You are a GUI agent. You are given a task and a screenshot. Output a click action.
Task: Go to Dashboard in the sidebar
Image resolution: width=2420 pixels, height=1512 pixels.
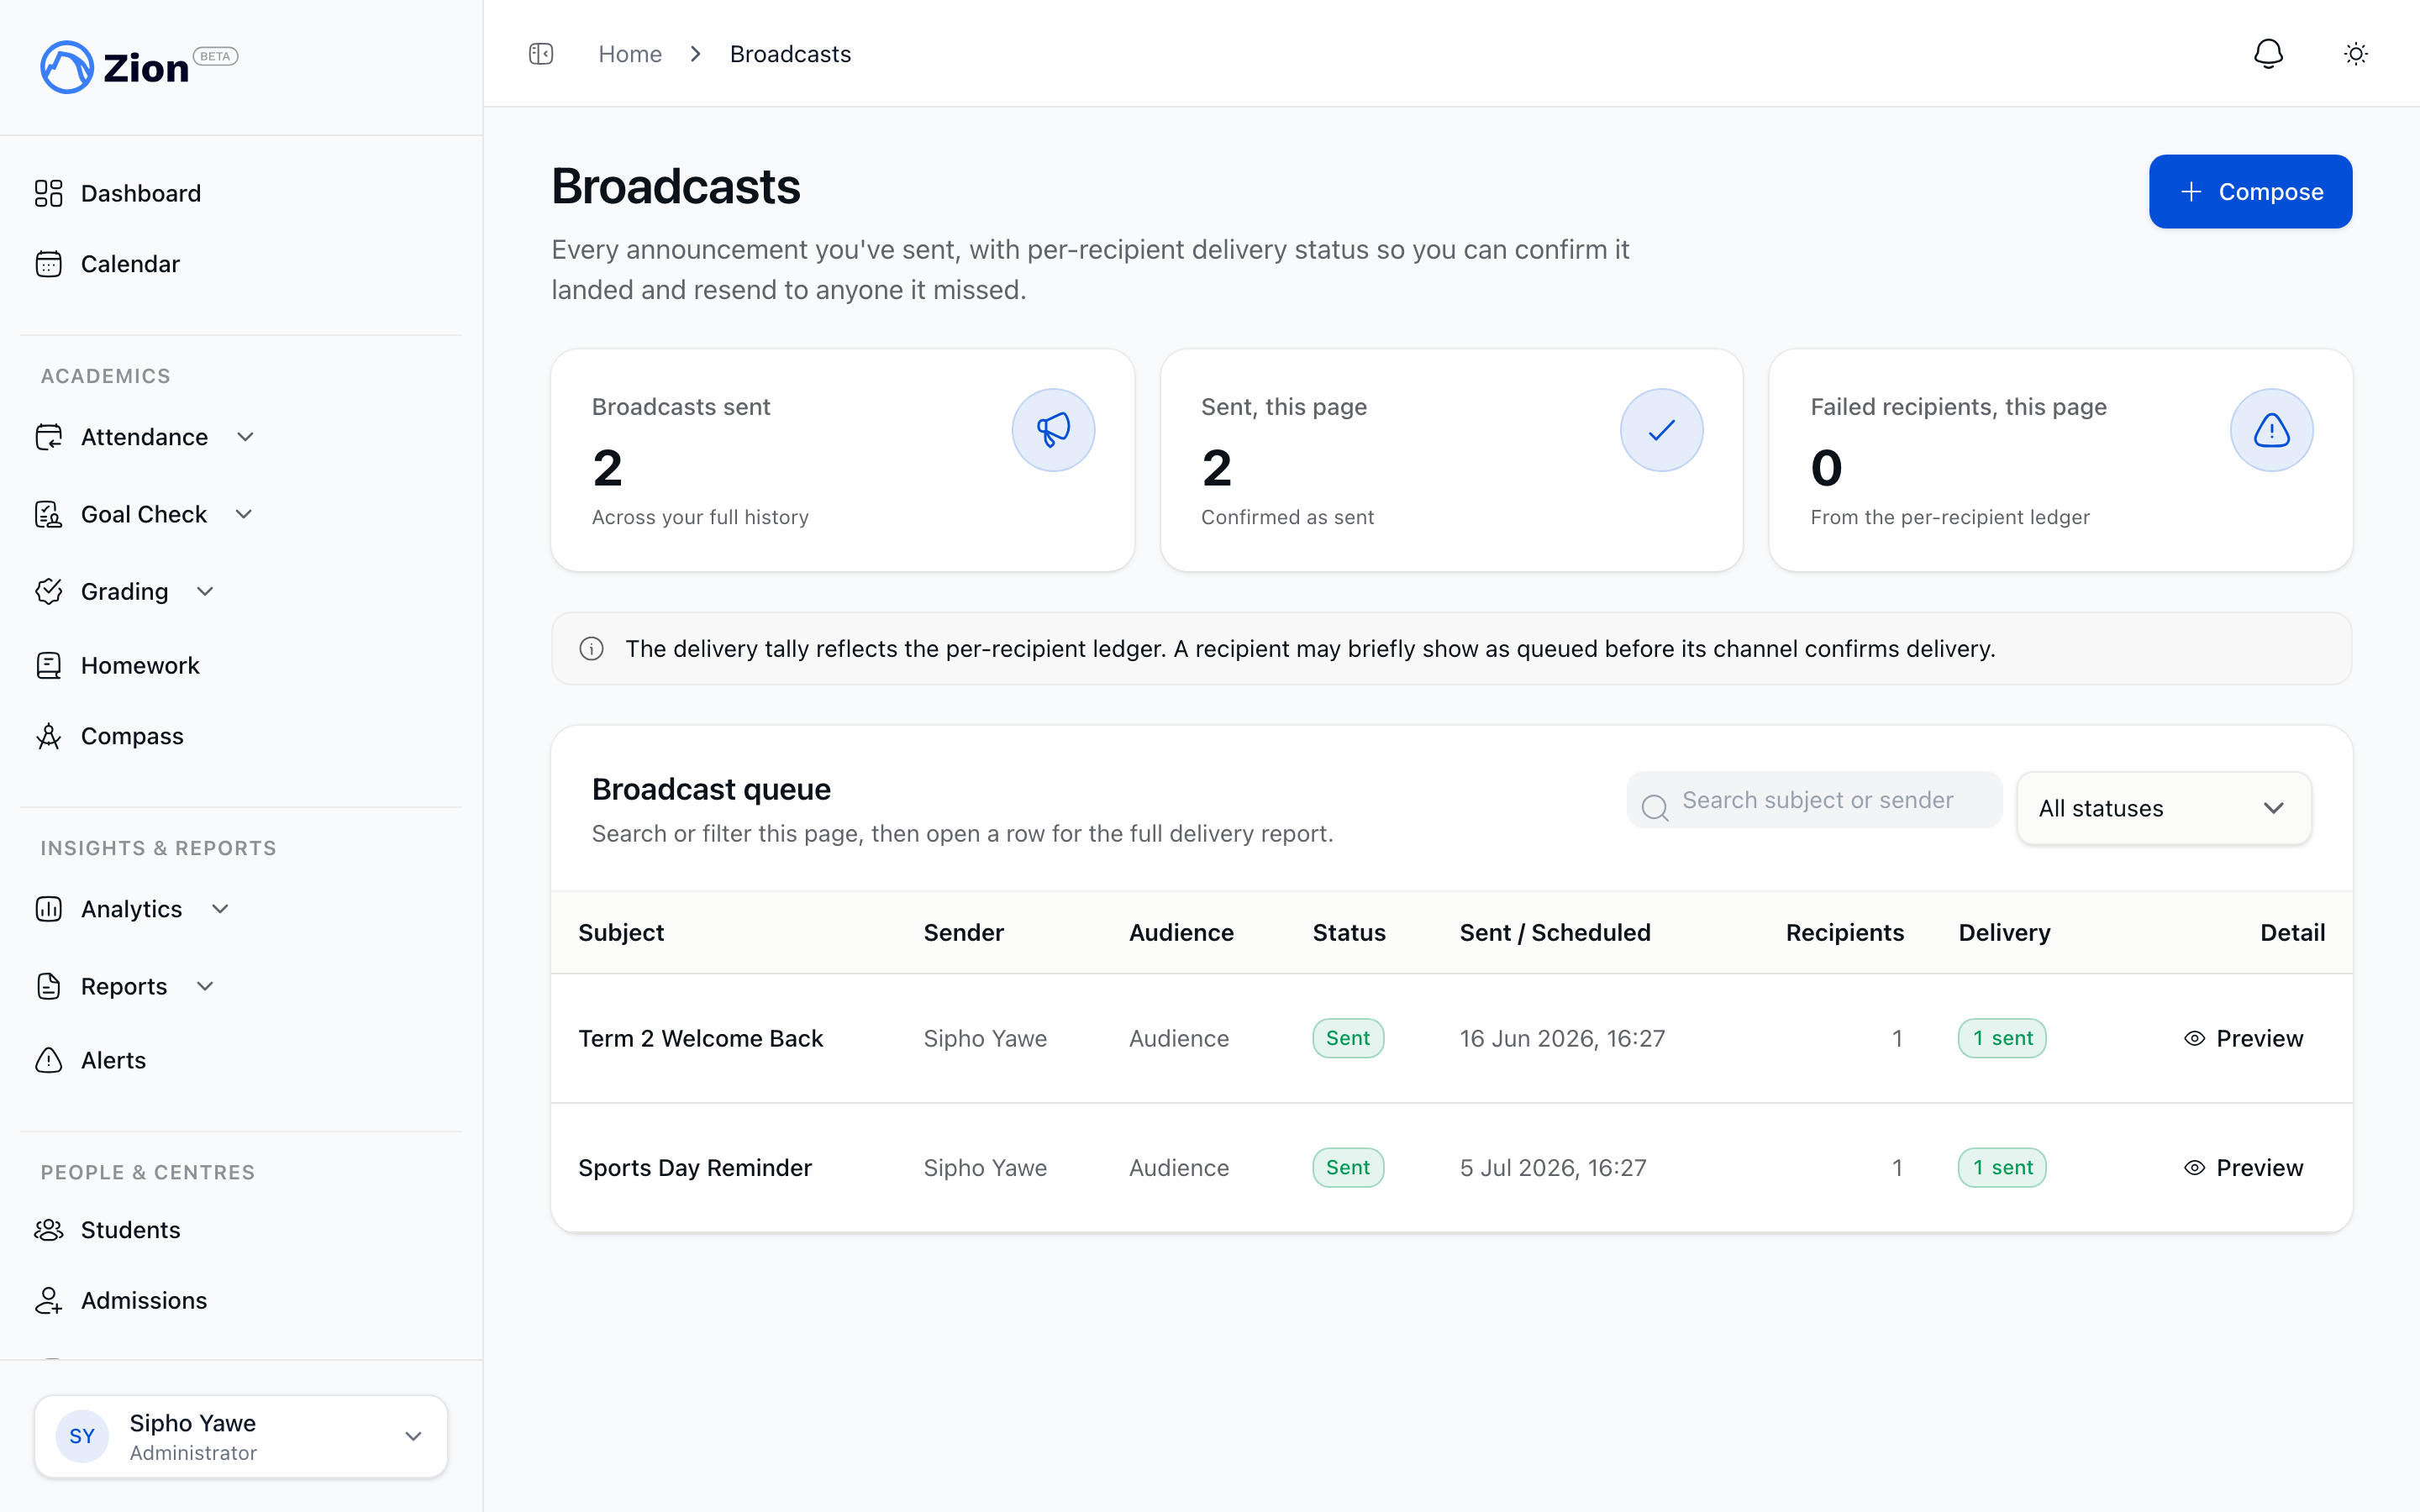141,193
